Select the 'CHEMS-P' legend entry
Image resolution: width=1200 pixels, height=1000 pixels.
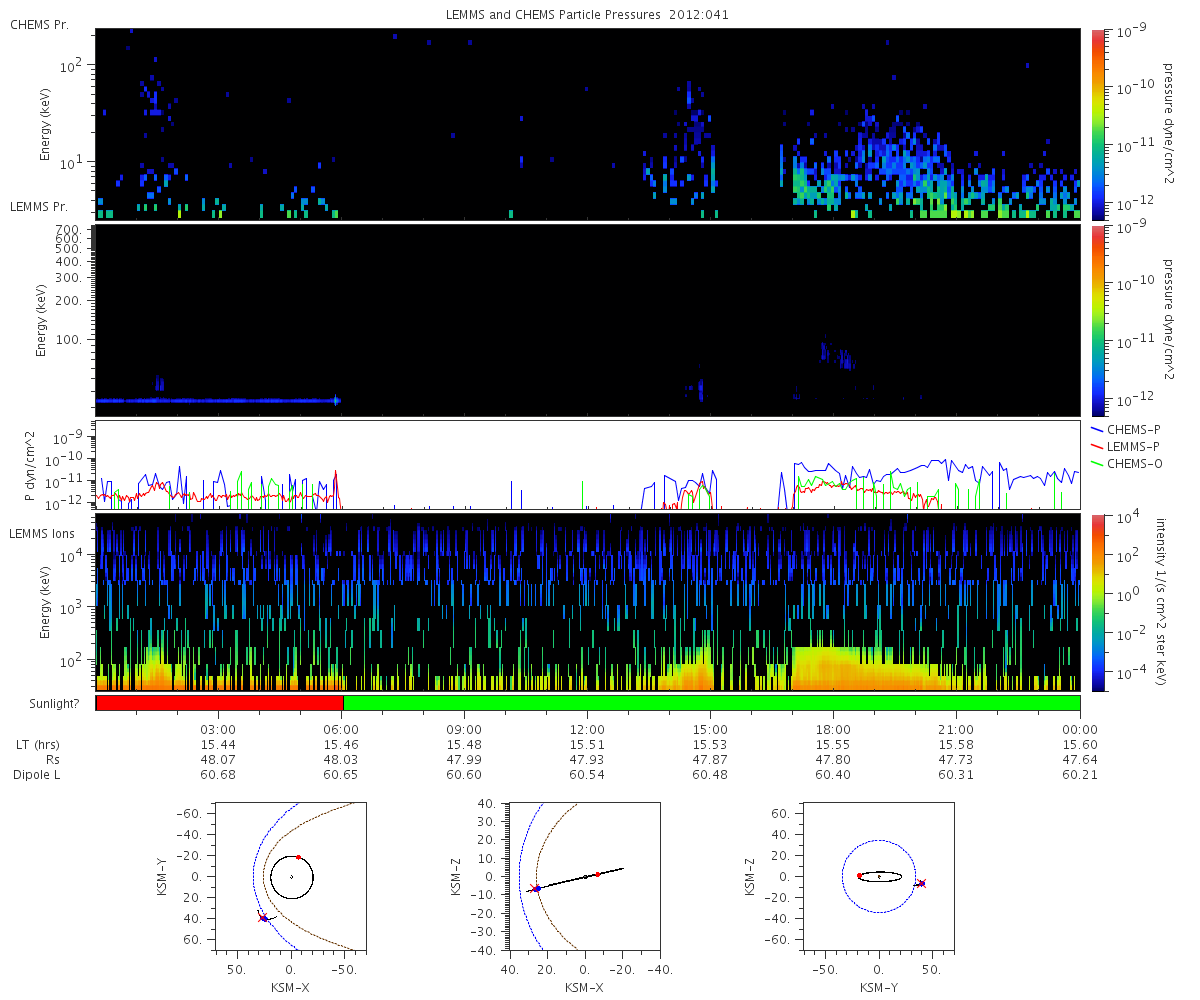coord(1128,429)
